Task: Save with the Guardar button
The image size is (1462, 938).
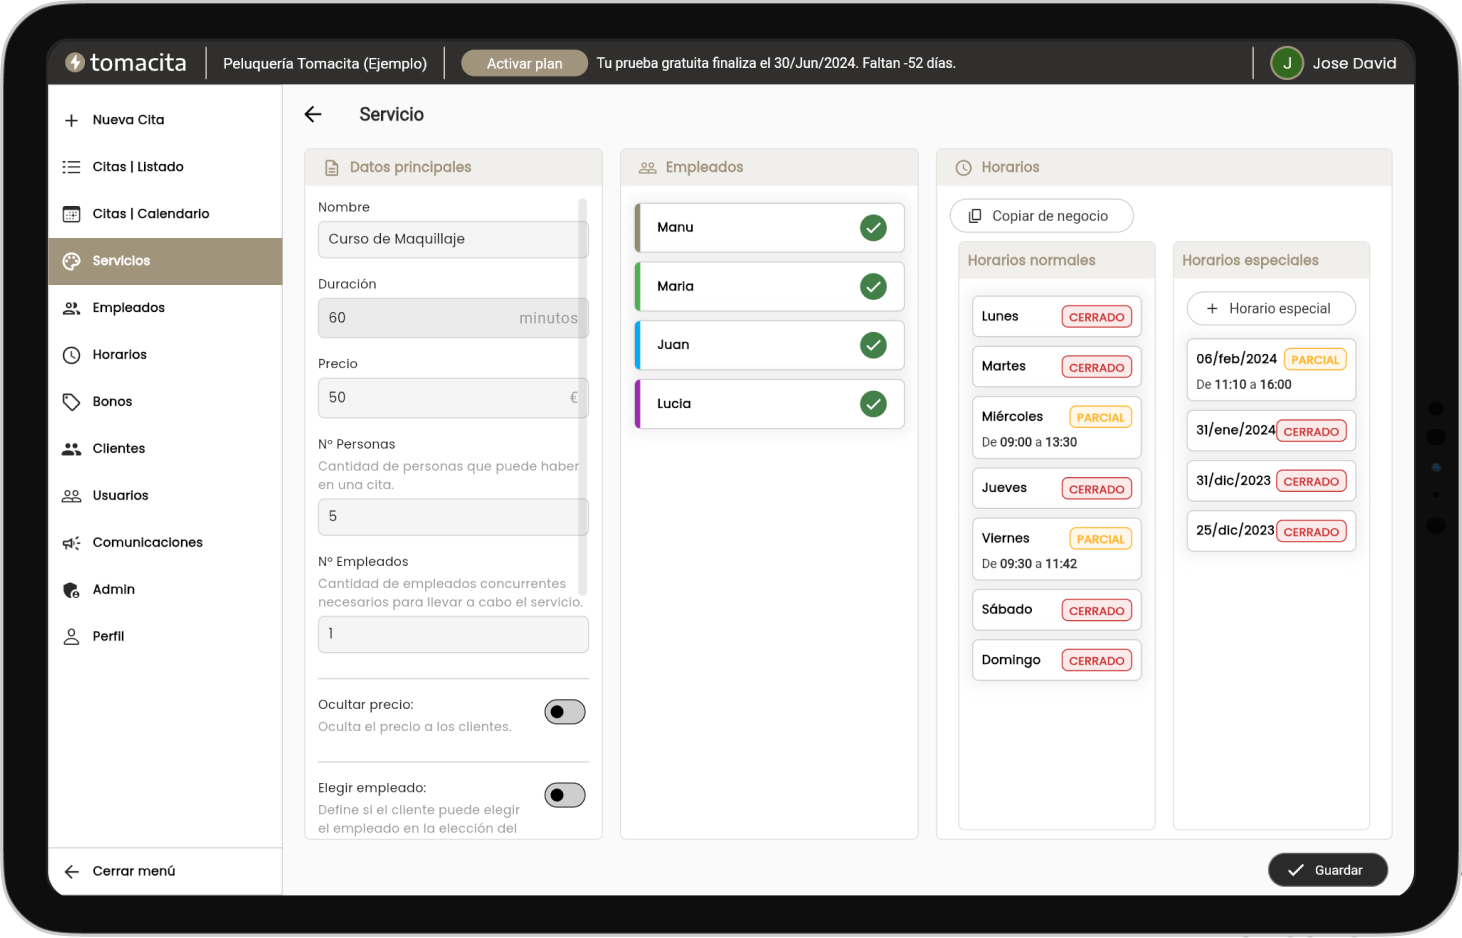Action: pos(1328,871)
